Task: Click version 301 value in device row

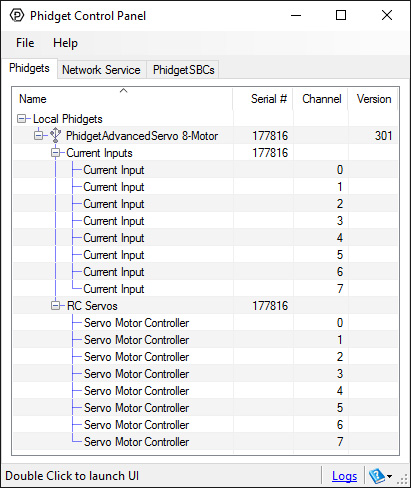Action: (383, 136)
